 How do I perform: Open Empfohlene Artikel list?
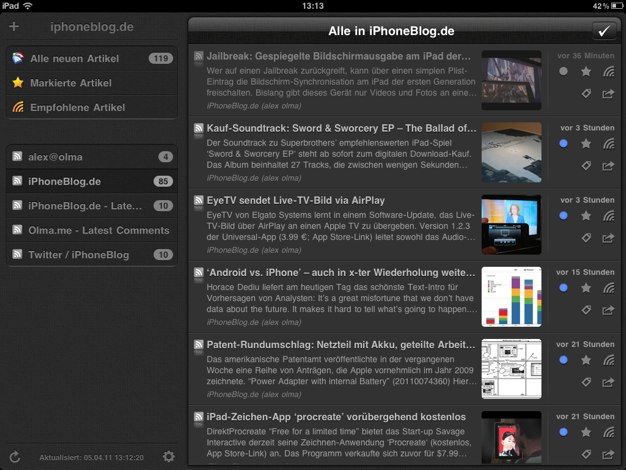(x=92, y=107)
